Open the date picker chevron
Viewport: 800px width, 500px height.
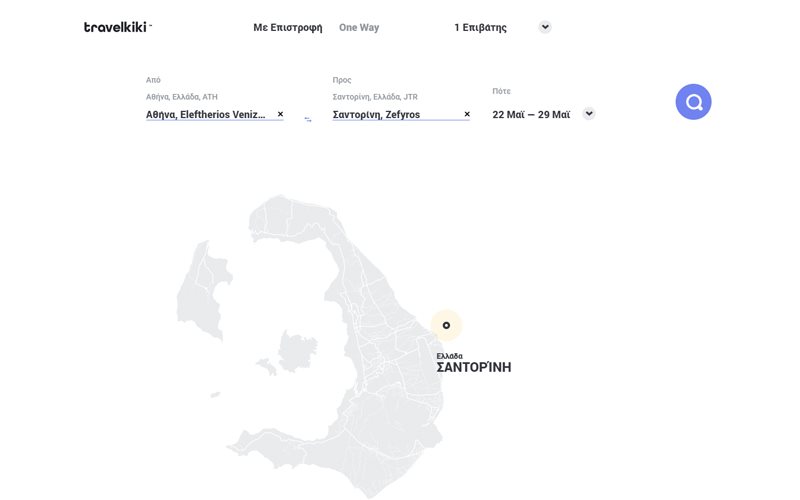click(x=589, y=114)
